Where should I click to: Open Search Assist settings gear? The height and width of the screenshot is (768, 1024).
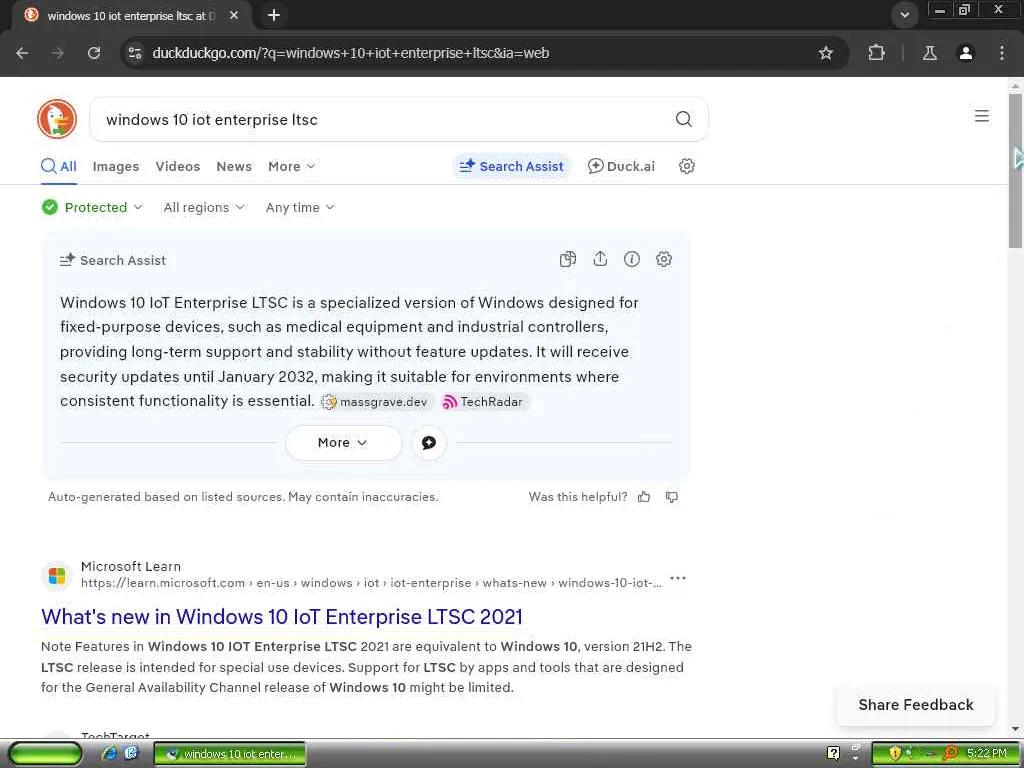pyautogui.click(x=664, y=259)
